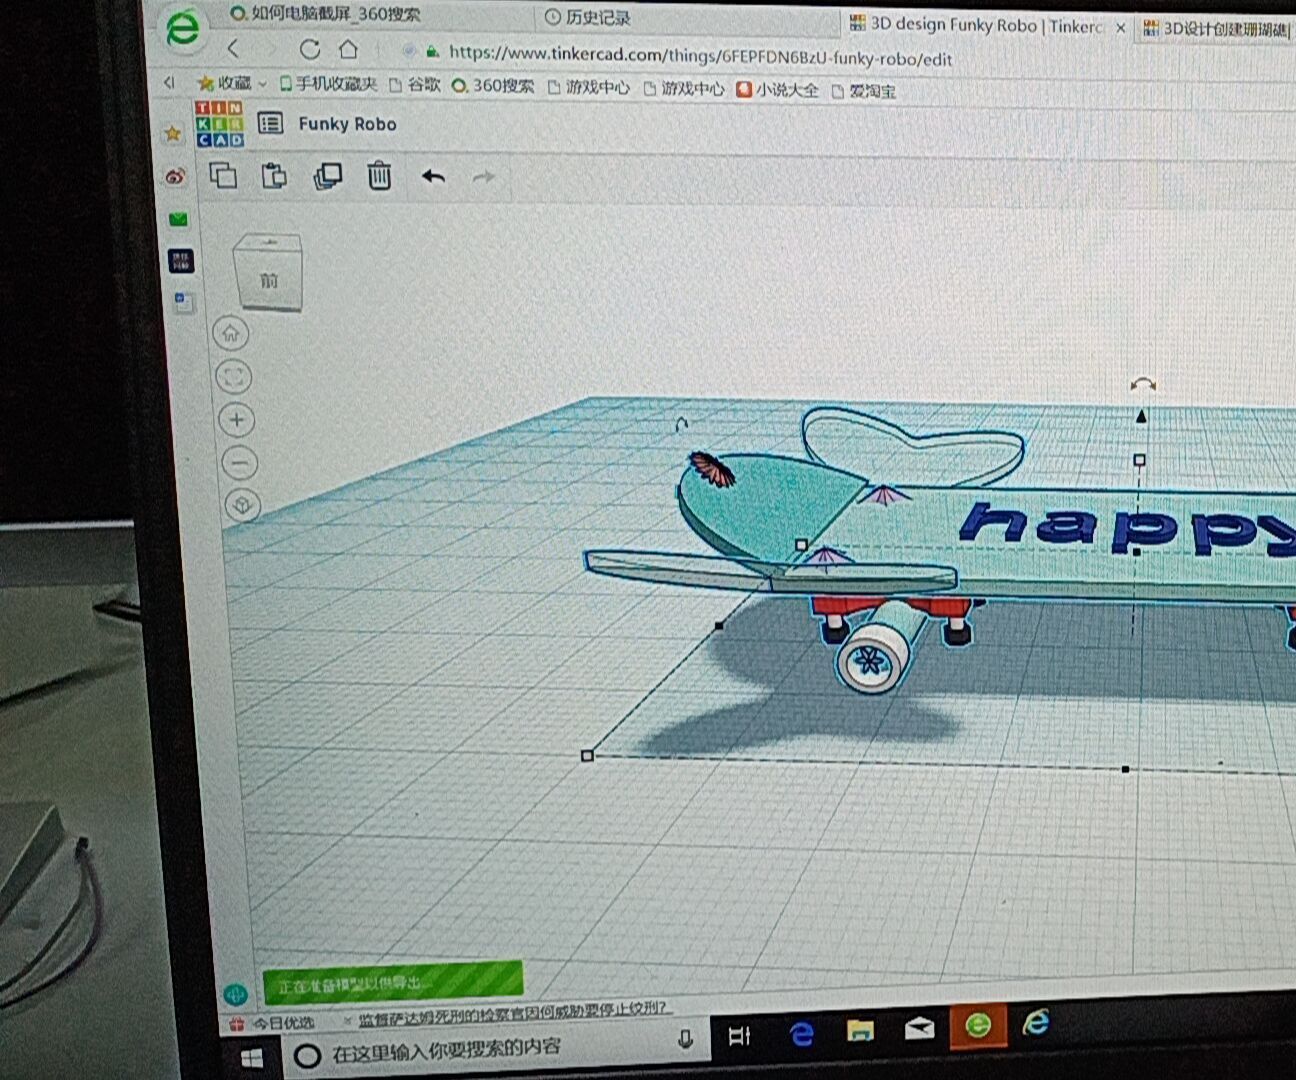Screen dimensions: 1296x1080
Task: Toggle perspective view with the cube icon
Action: click(x=239, y=505)
